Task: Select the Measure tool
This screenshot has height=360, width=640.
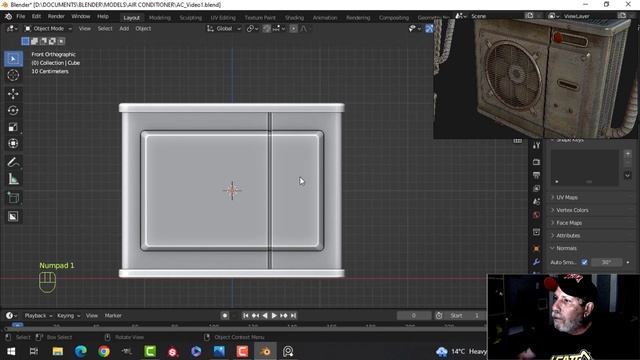Action: (x=13, y=179)
